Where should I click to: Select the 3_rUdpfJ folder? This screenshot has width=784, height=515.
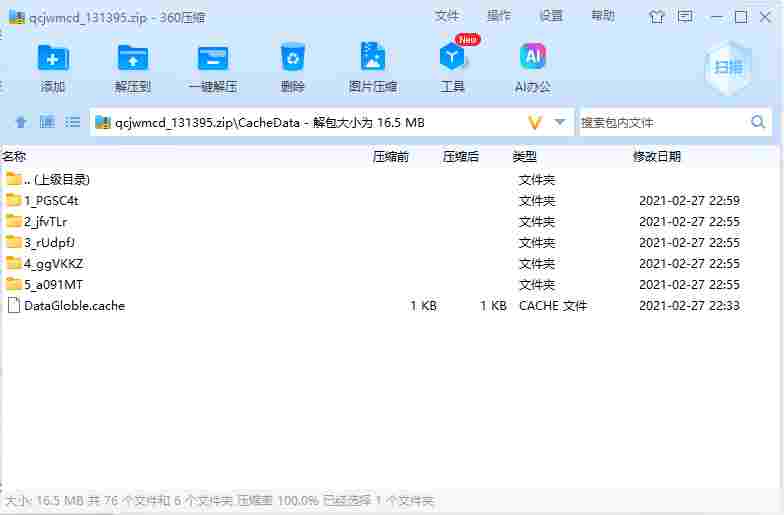(x=390, y=242)
